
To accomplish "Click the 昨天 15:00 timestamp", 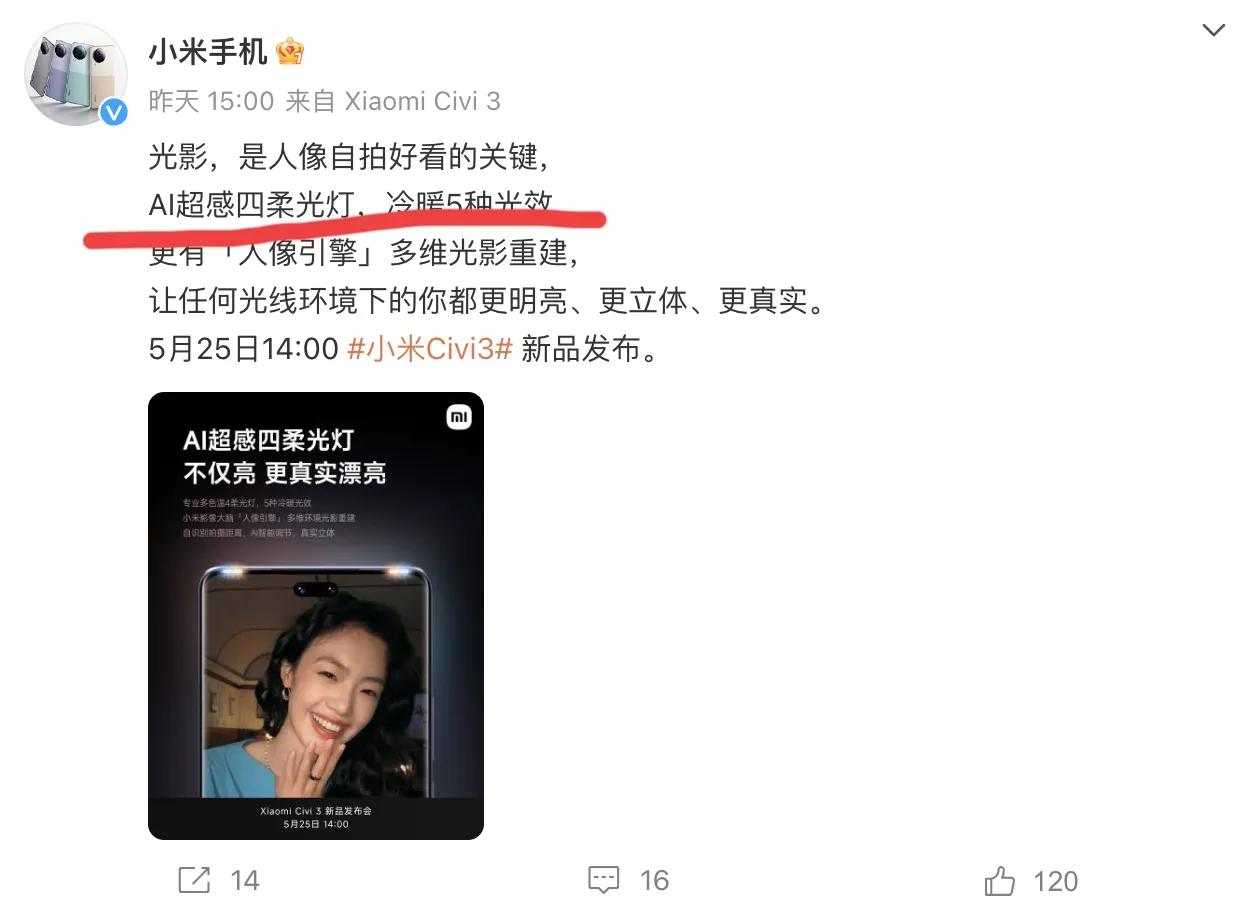I will pos(211,101).
